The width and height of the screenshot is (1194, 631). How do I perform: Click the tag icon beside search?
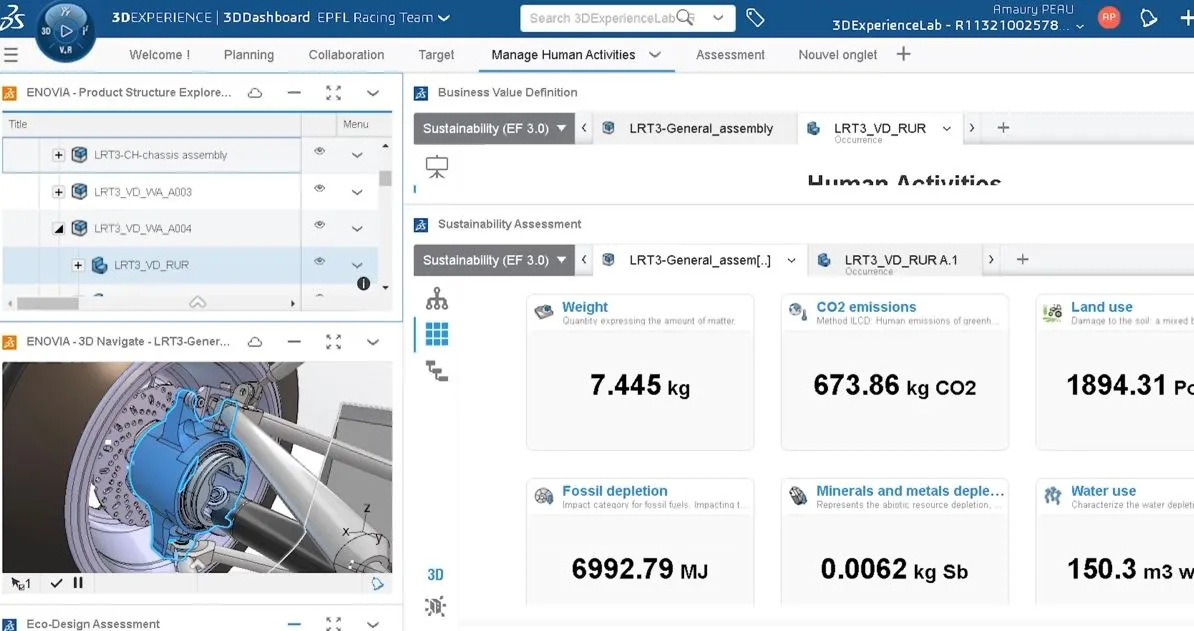756,18
